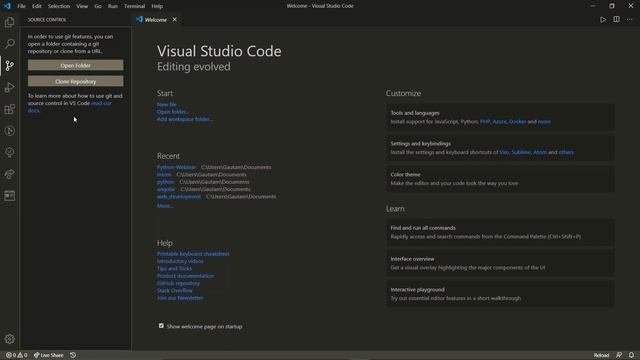Click the Azure link in Tools and languages

(x=499, y=122)
